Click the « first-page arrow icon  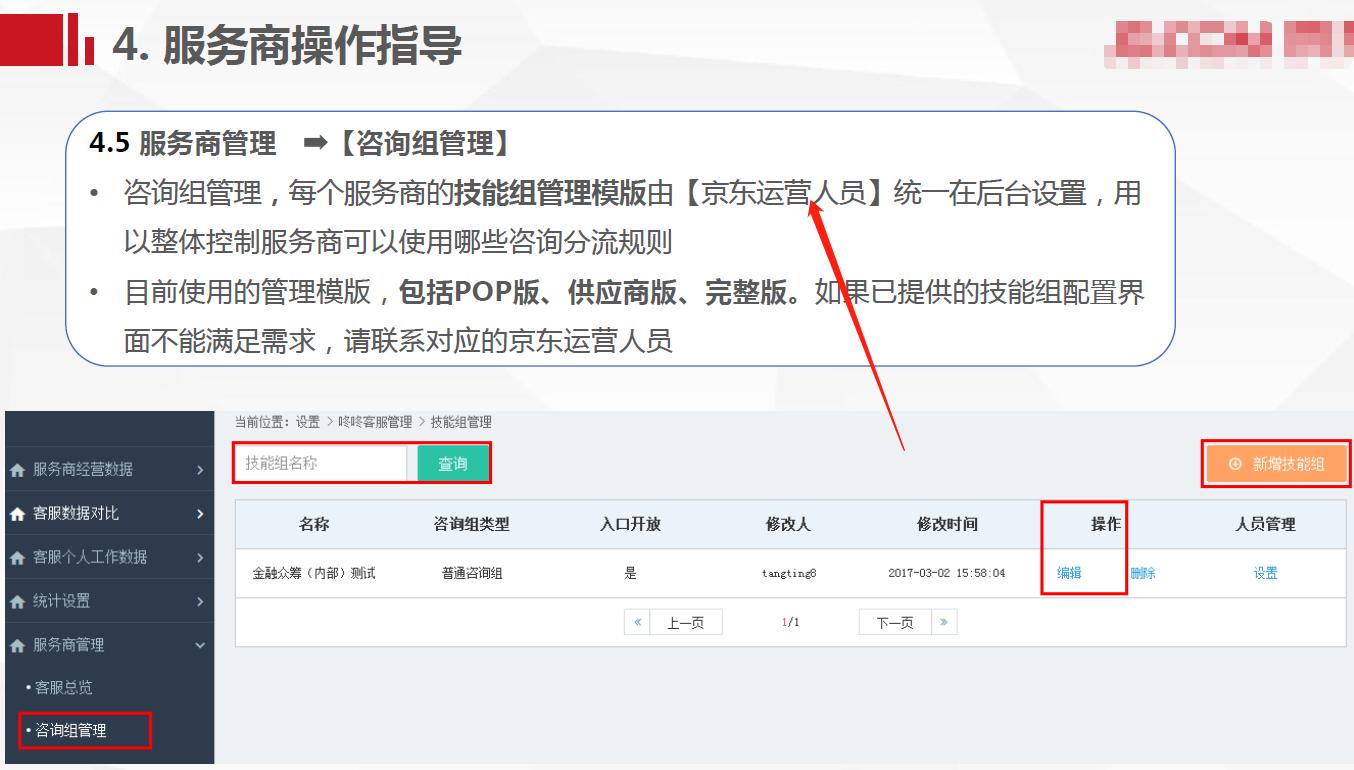(637, 621)
